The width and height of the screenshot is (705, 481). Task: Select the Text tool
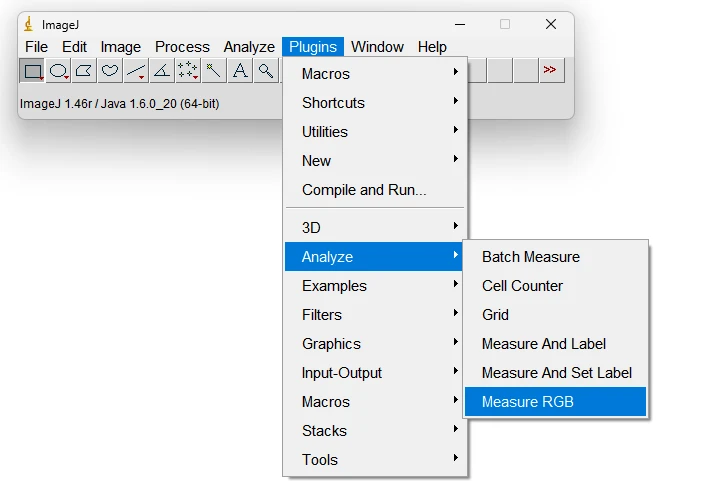point(240,71)
